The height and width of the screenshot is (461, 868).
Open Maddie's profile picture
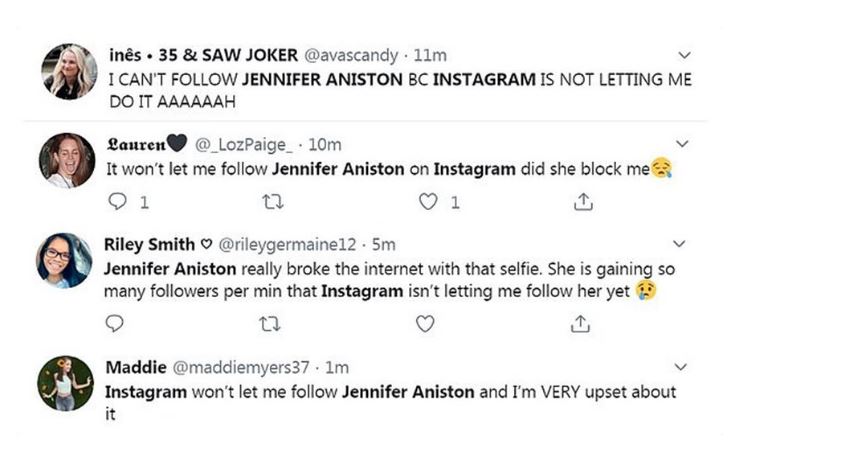[x=66, y=383]
